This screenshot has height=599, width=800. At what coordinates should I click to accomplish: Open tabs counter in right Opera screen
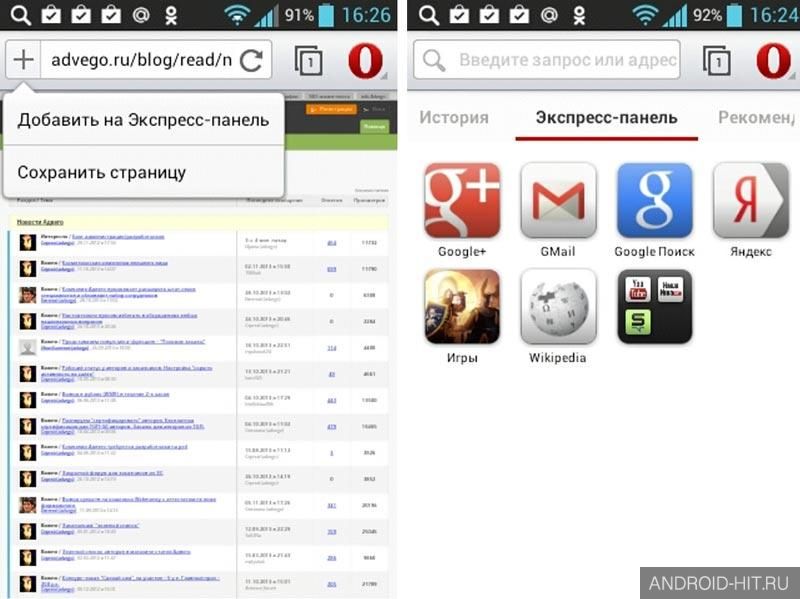716,61
